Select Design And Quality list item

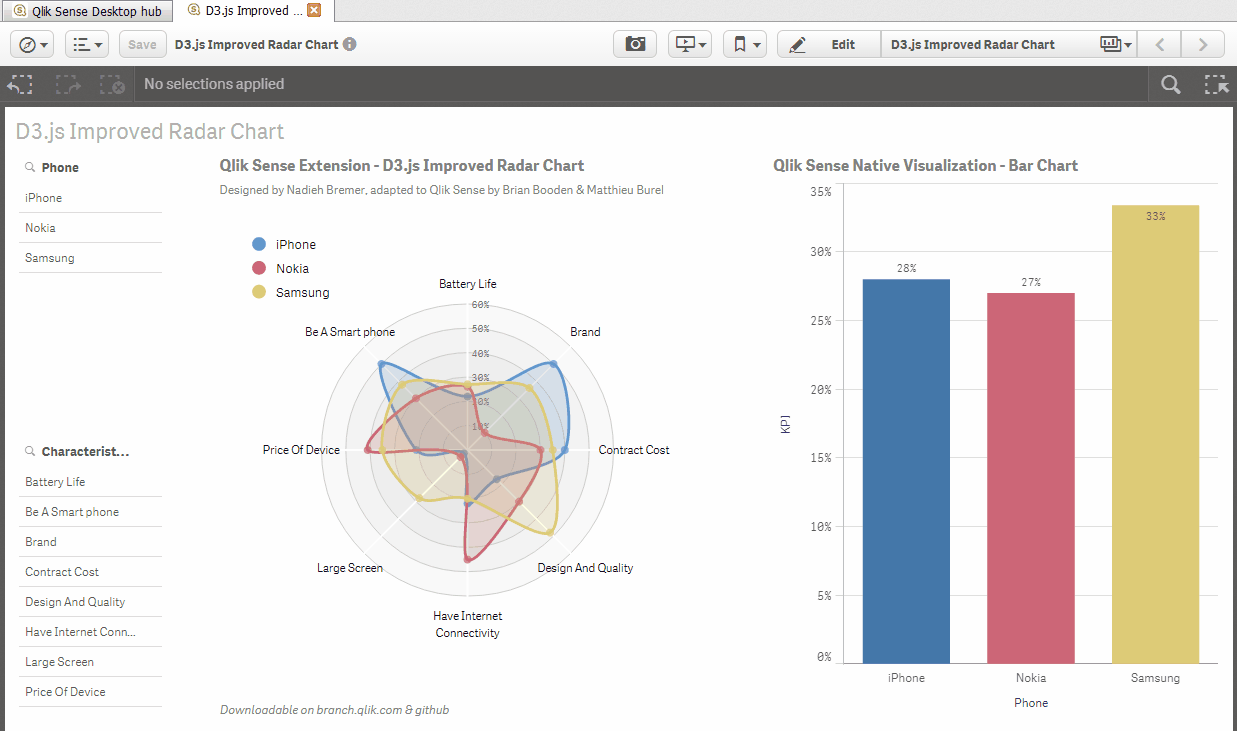(x=91, y=602)
